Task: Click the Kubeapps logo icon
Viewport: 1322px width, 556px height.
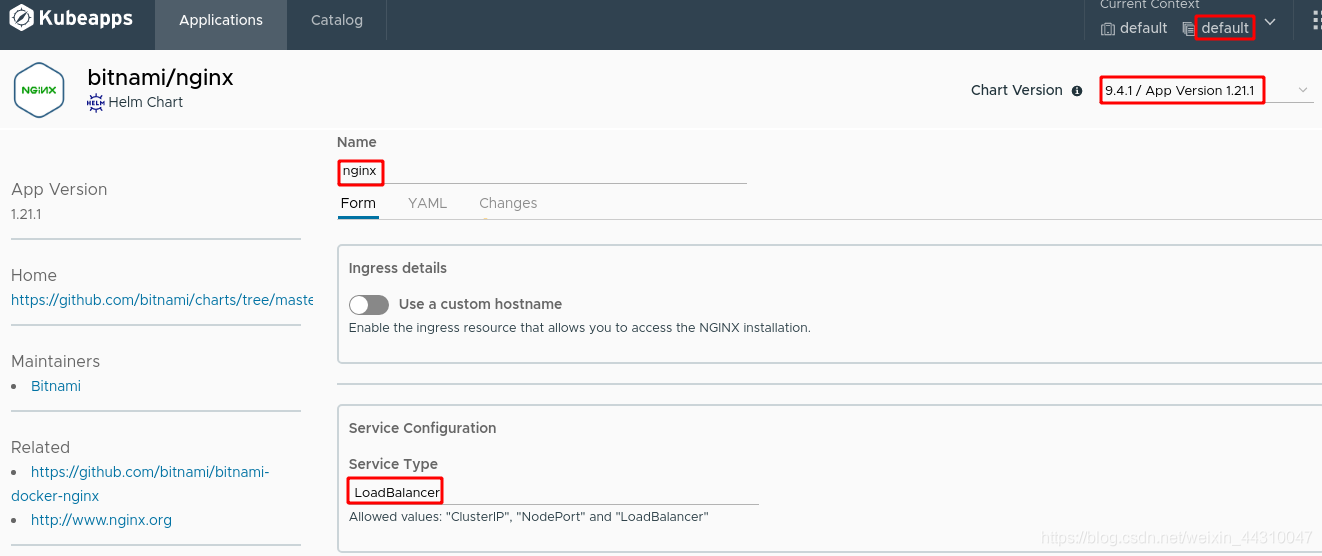Action: coord(21,18)
